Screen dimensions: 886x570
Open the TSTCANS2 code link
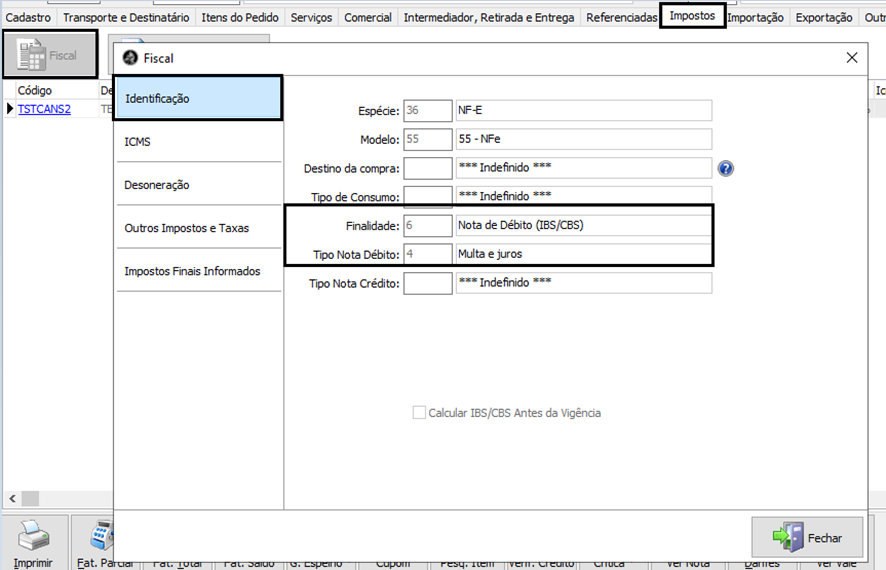pos(44,108)
